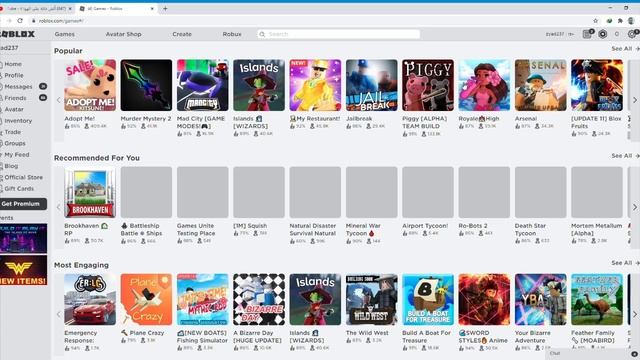The height and width of the screenshot is (360, 640).
Task: Open the Piggy game thumbnail
Action: [428, 85]
